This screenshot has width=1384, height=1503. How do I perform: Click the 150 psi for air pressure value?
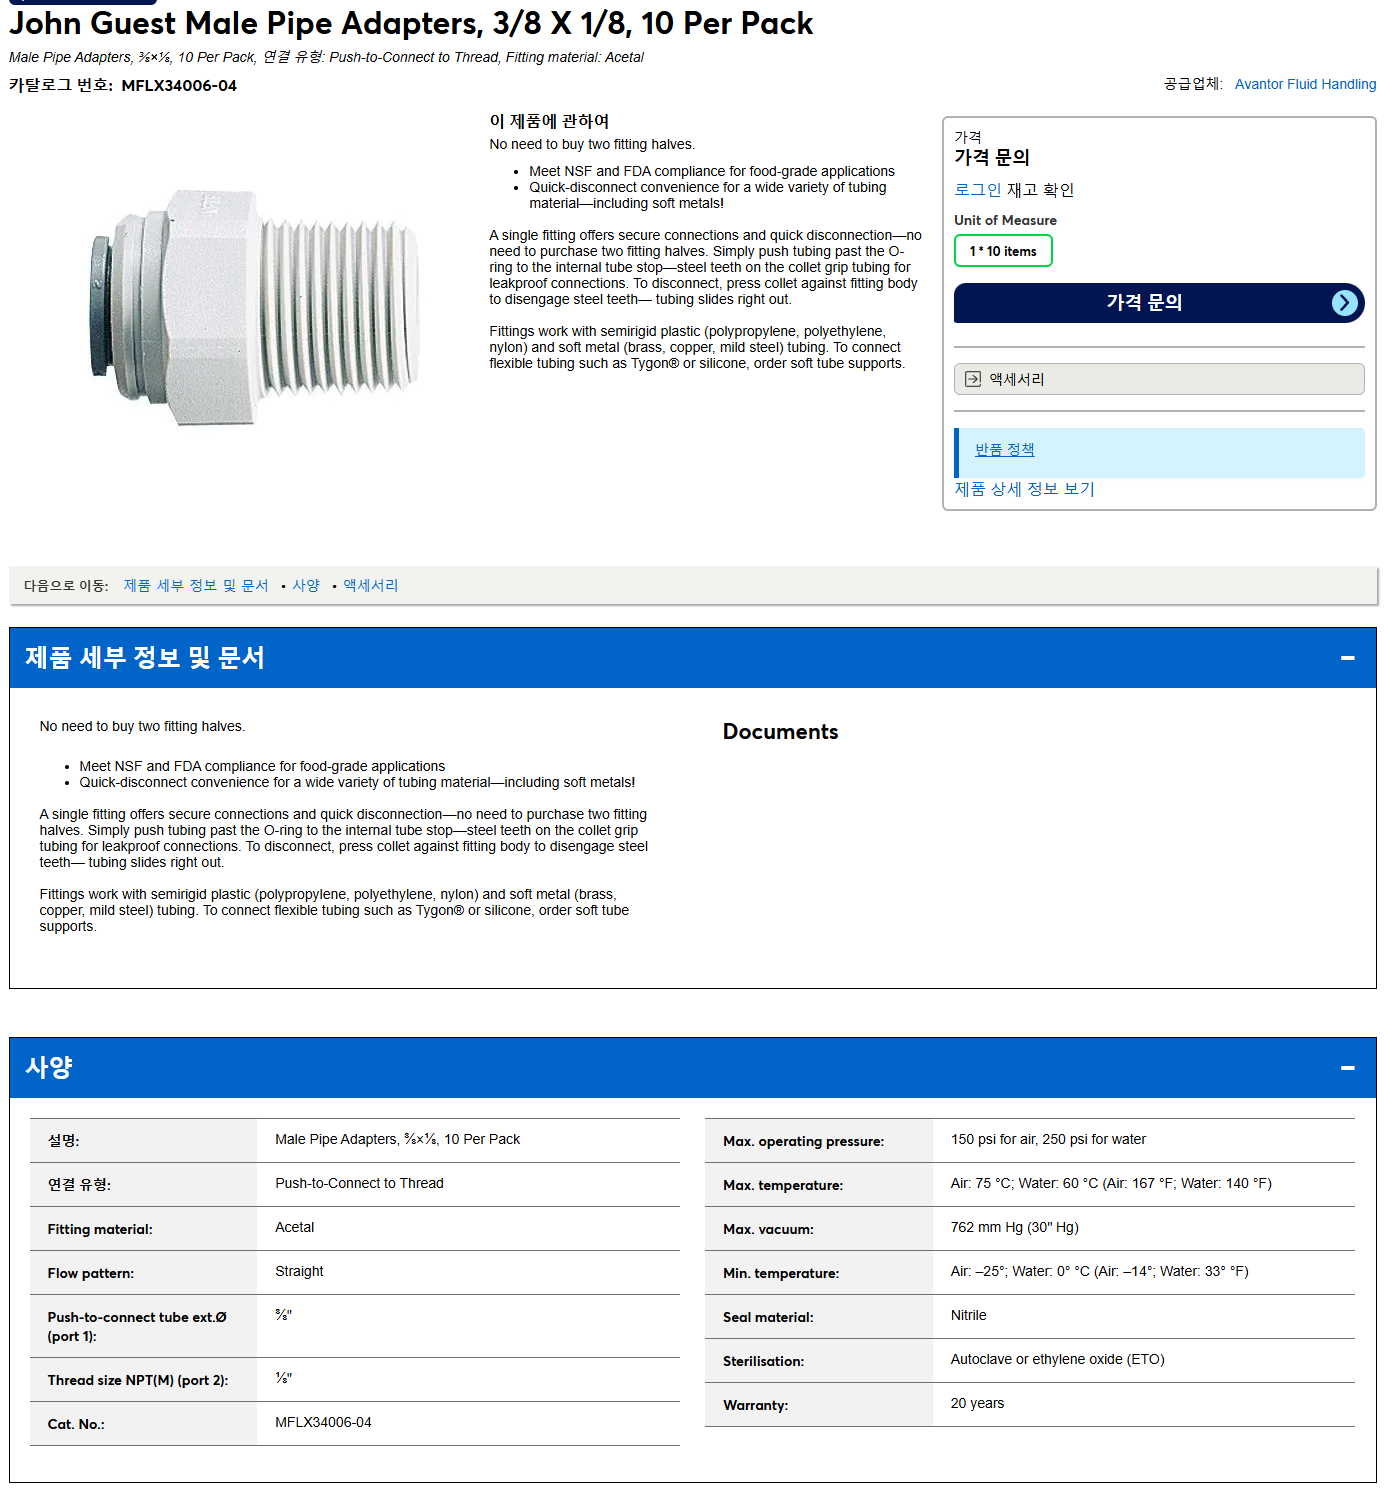(1048, 1139)
